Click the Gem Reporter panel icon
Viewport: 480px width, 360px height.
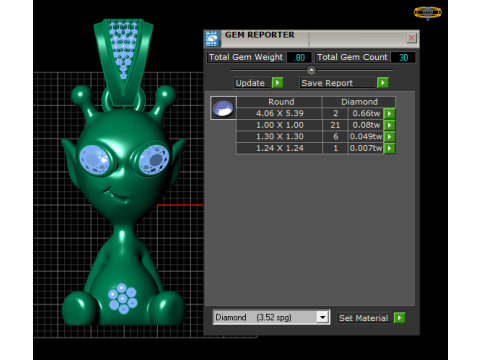pos(212,39)
